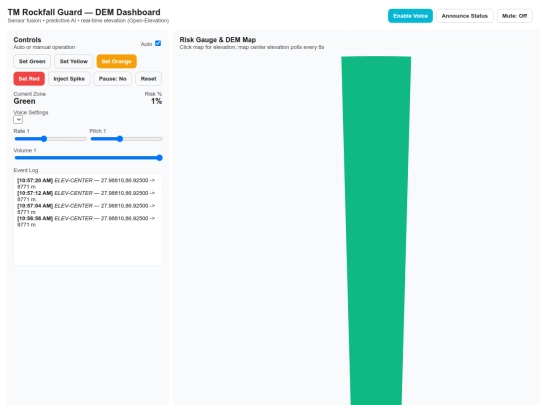Inject a spike into sensor data
Image resolution: width=540 pixels, height=405 pixels.
[x=69, y=79]
